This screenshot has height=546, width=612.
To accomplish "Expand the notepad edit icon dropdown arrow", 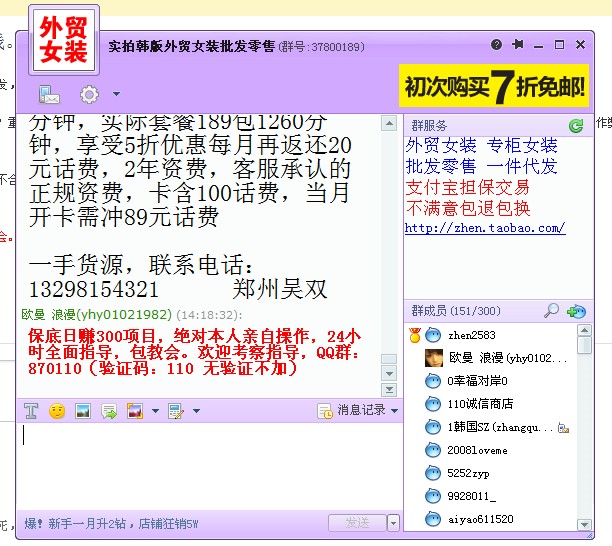I will point(196,411).
